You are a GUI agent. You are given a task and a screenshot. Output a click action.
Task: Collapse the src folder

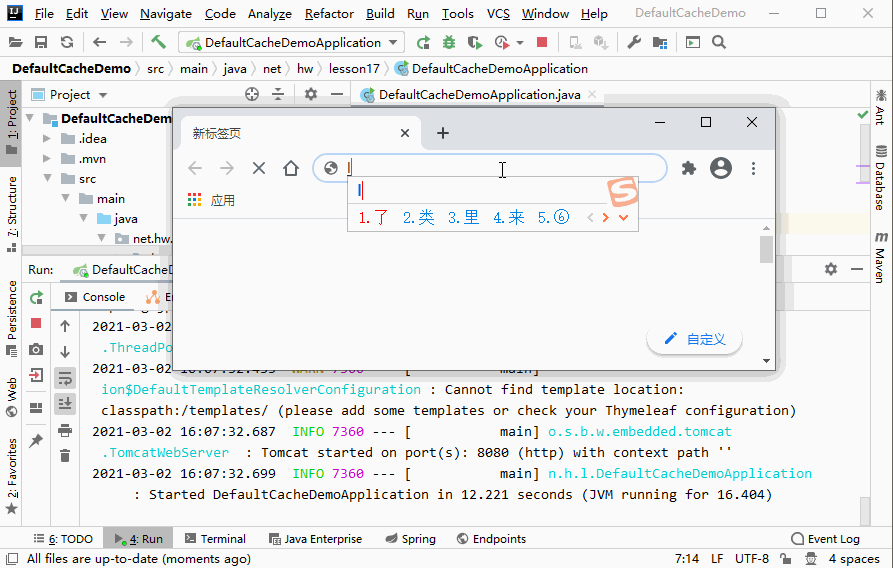[47, 178]
